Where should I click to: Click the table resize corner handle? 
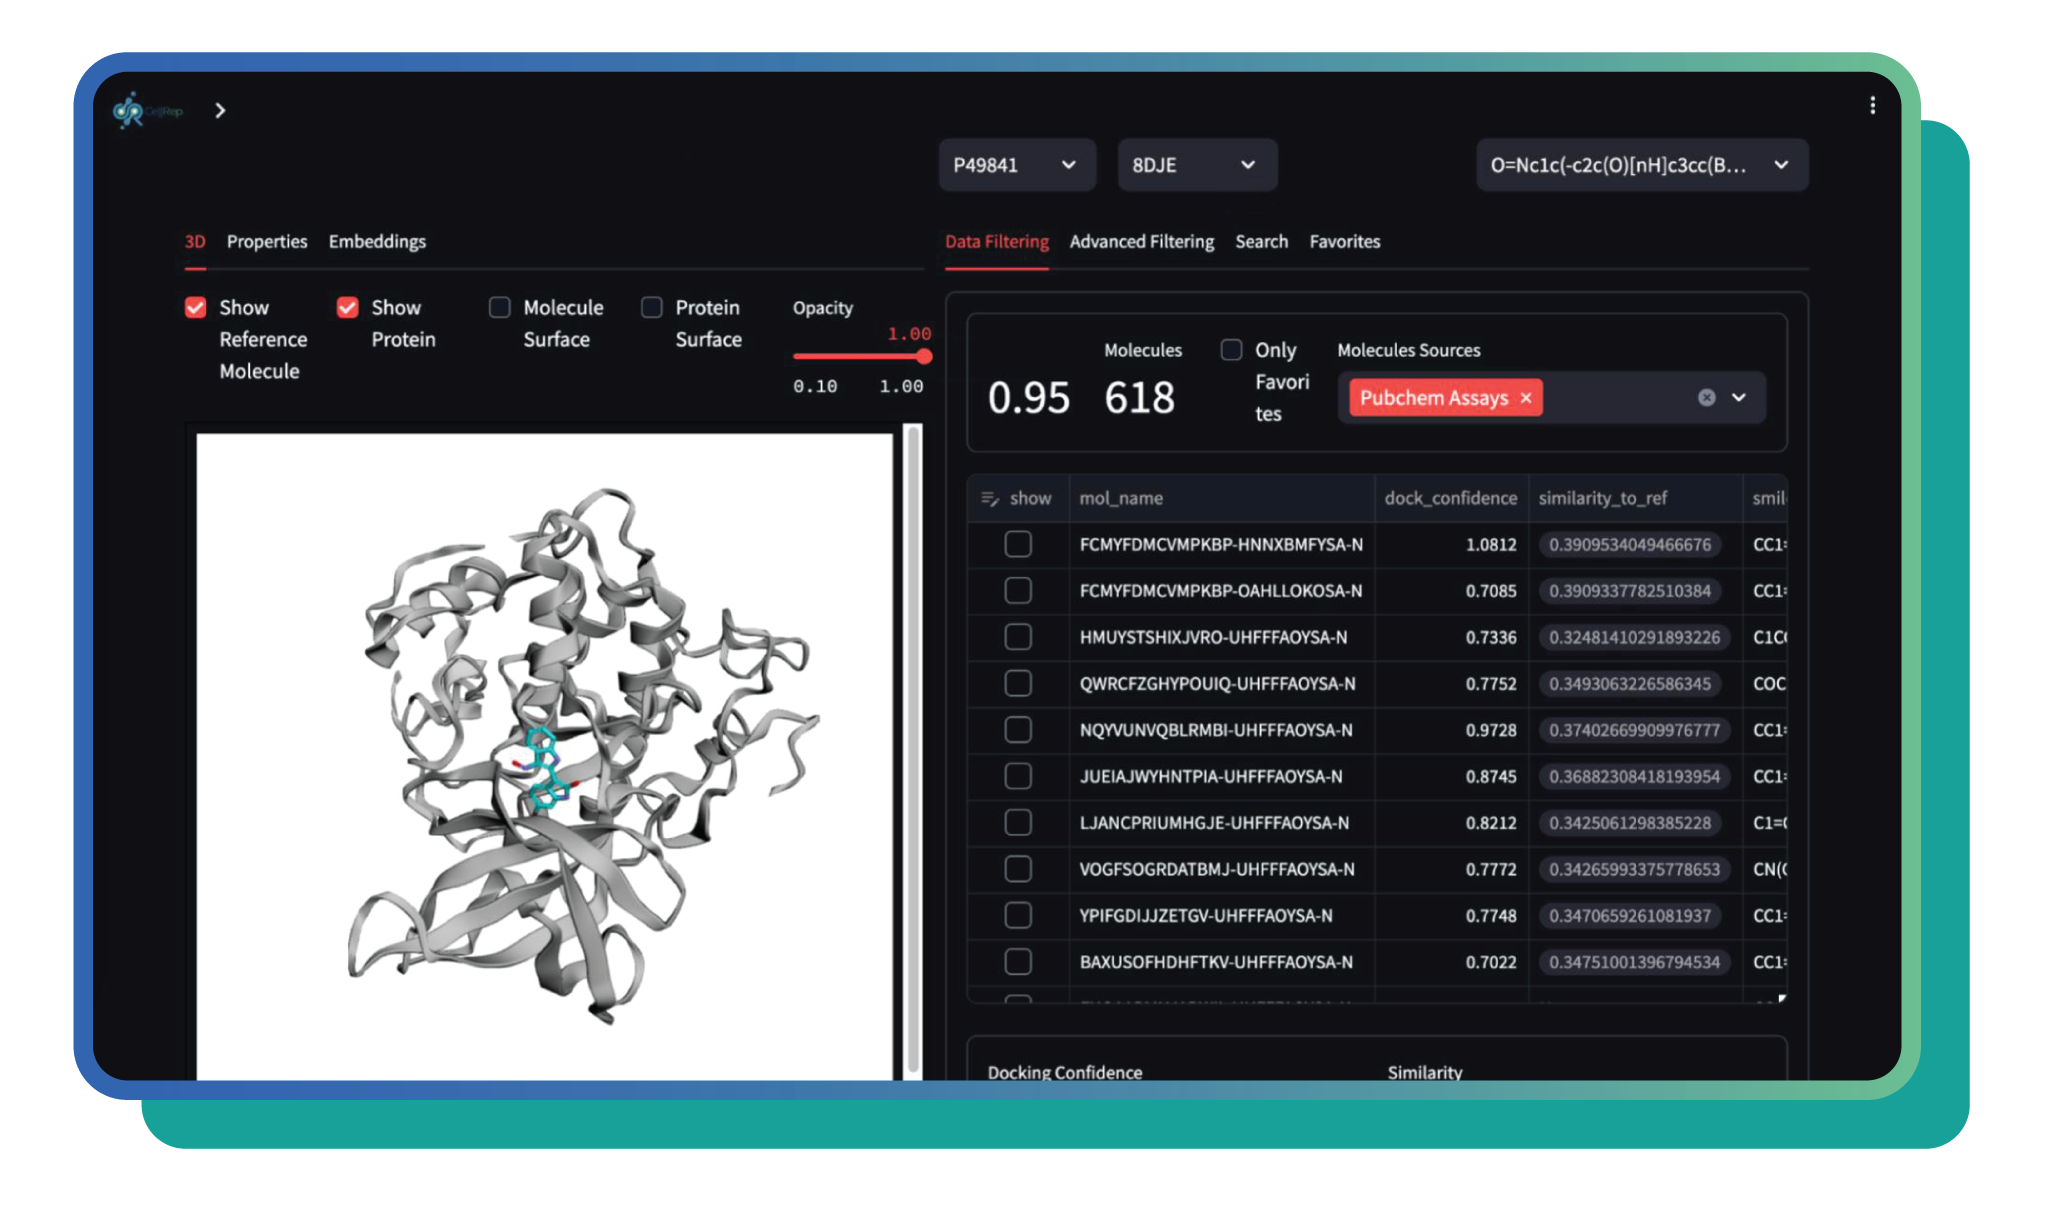coord(1781,998)
